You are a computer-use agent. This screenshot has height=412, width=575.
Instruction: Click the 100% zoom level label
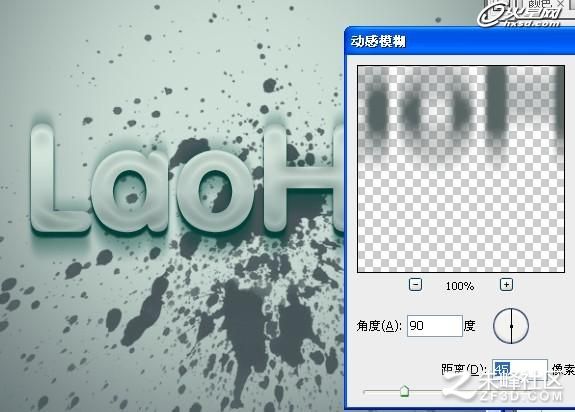tap(460, 286)
